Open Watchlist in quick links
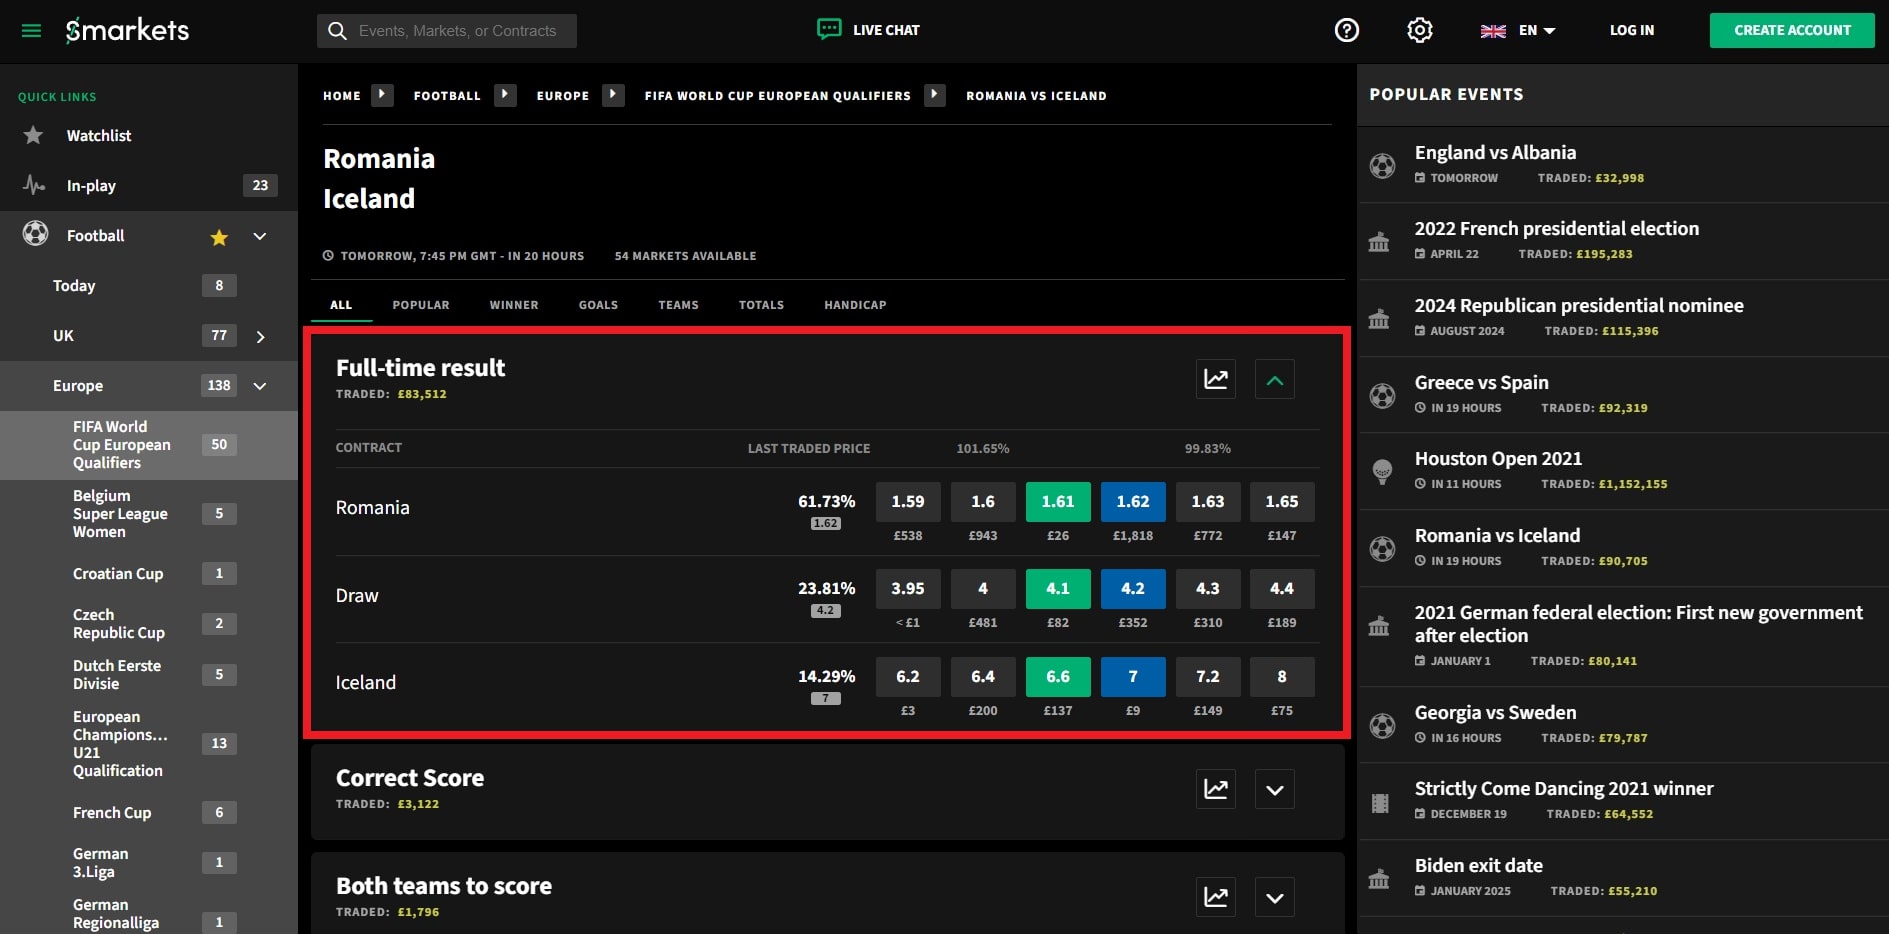Viewport: 1889px width, 934px height. click(98, 136)
